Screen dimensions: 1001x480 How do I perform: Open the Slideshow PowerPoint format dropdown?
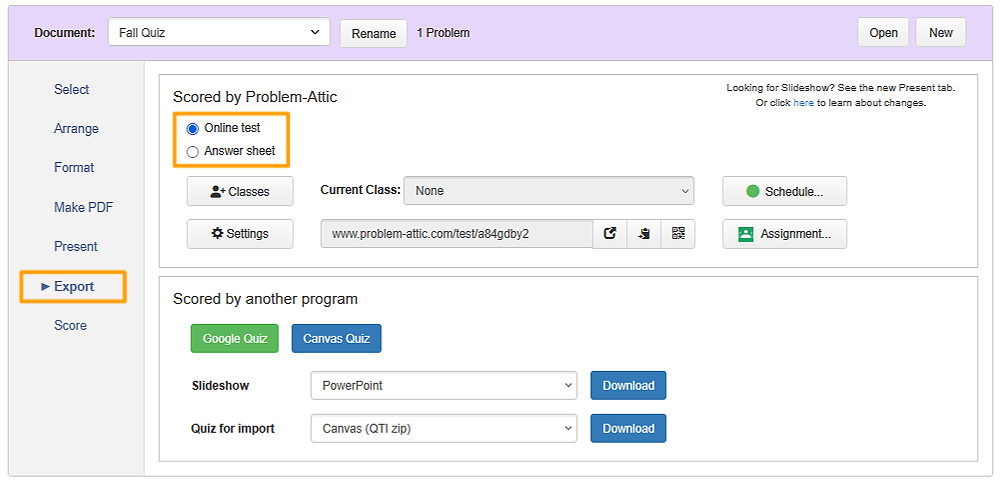(x=444, y=386)
